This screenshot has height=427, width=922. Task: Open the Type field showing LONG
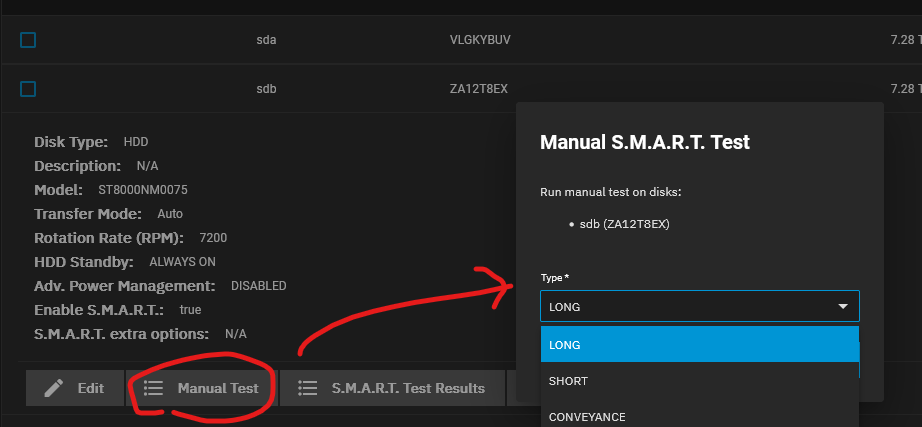[700, 306]
